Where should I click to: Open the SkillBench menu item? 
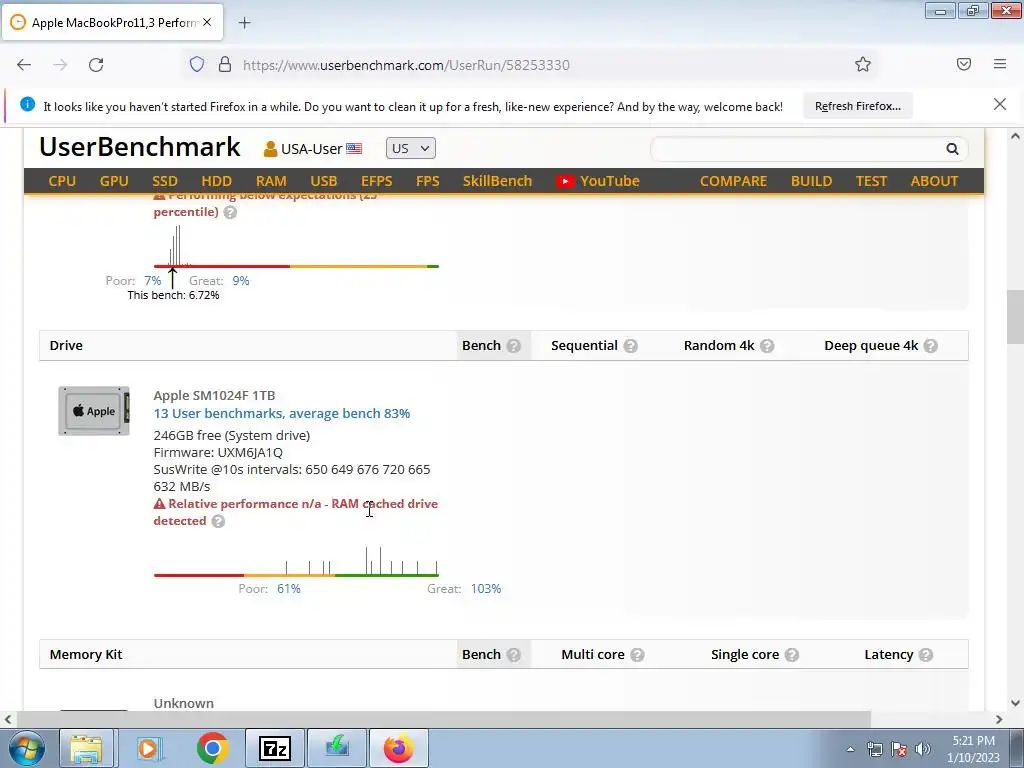(497, 181)
